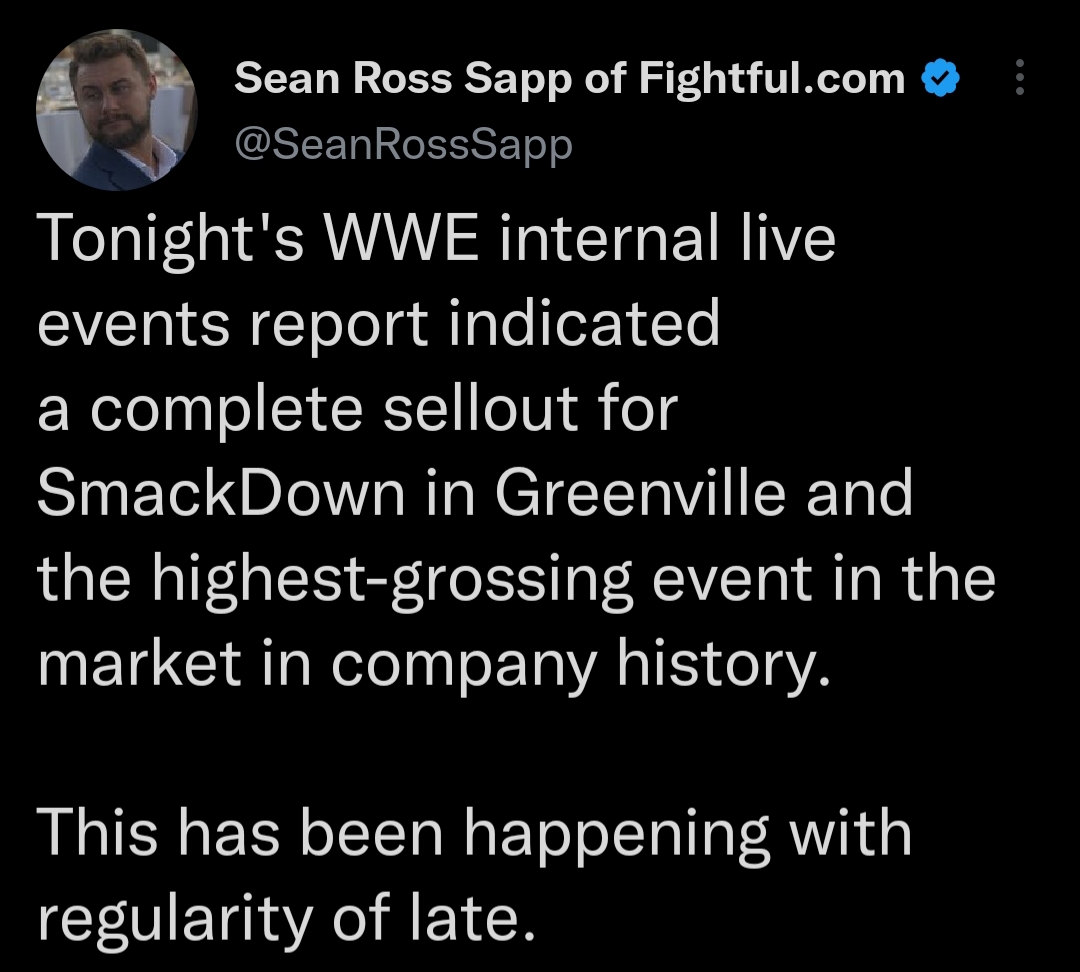The width and height of the screenshot is (1080, 972).
Task: Click the blue verified checkmark badge
Action: [940, 78]
